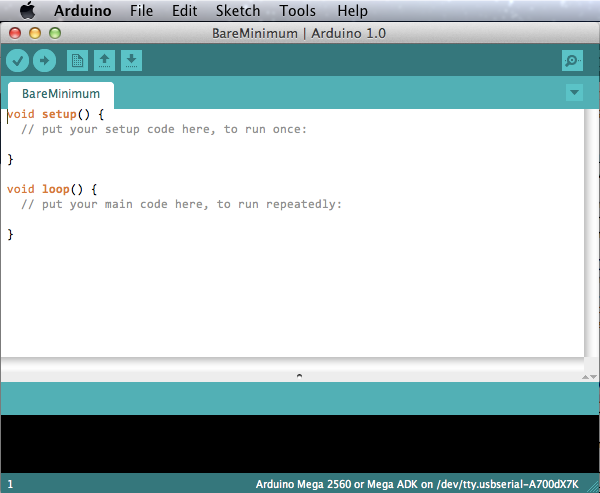Open the Serial Monitor
This screenshot has width=600, height=493.
[572, 61]
